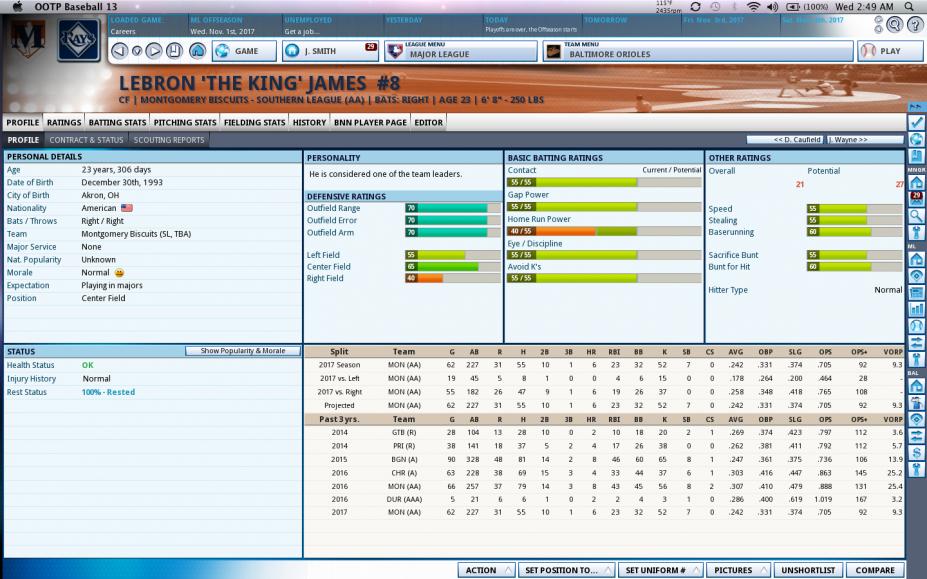The width and height of the screenshot is (927, 579).
Task: Click the PLAY button with baseball
Action: pyautogui.click(x=890, y=51)
